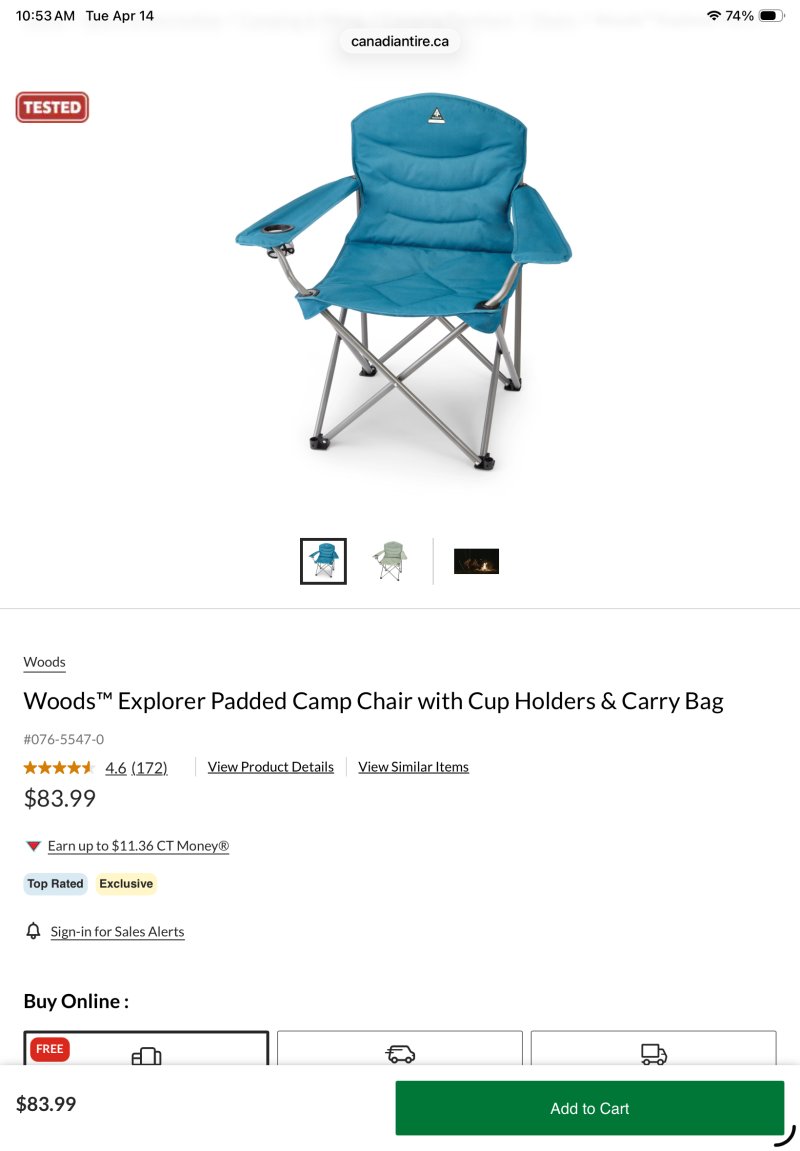This screenshot has height=1151, width=800.
Task: Tap the star rating icons
Action: [59, 768]
